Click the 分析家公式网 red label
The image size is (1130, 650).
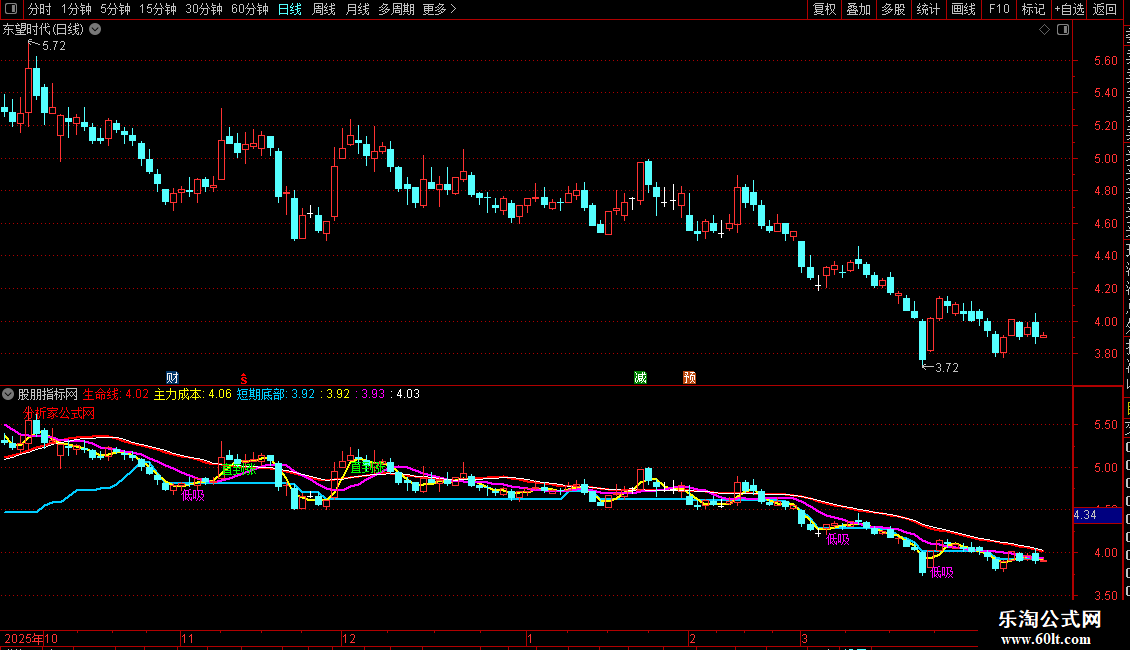coord(58,413)
